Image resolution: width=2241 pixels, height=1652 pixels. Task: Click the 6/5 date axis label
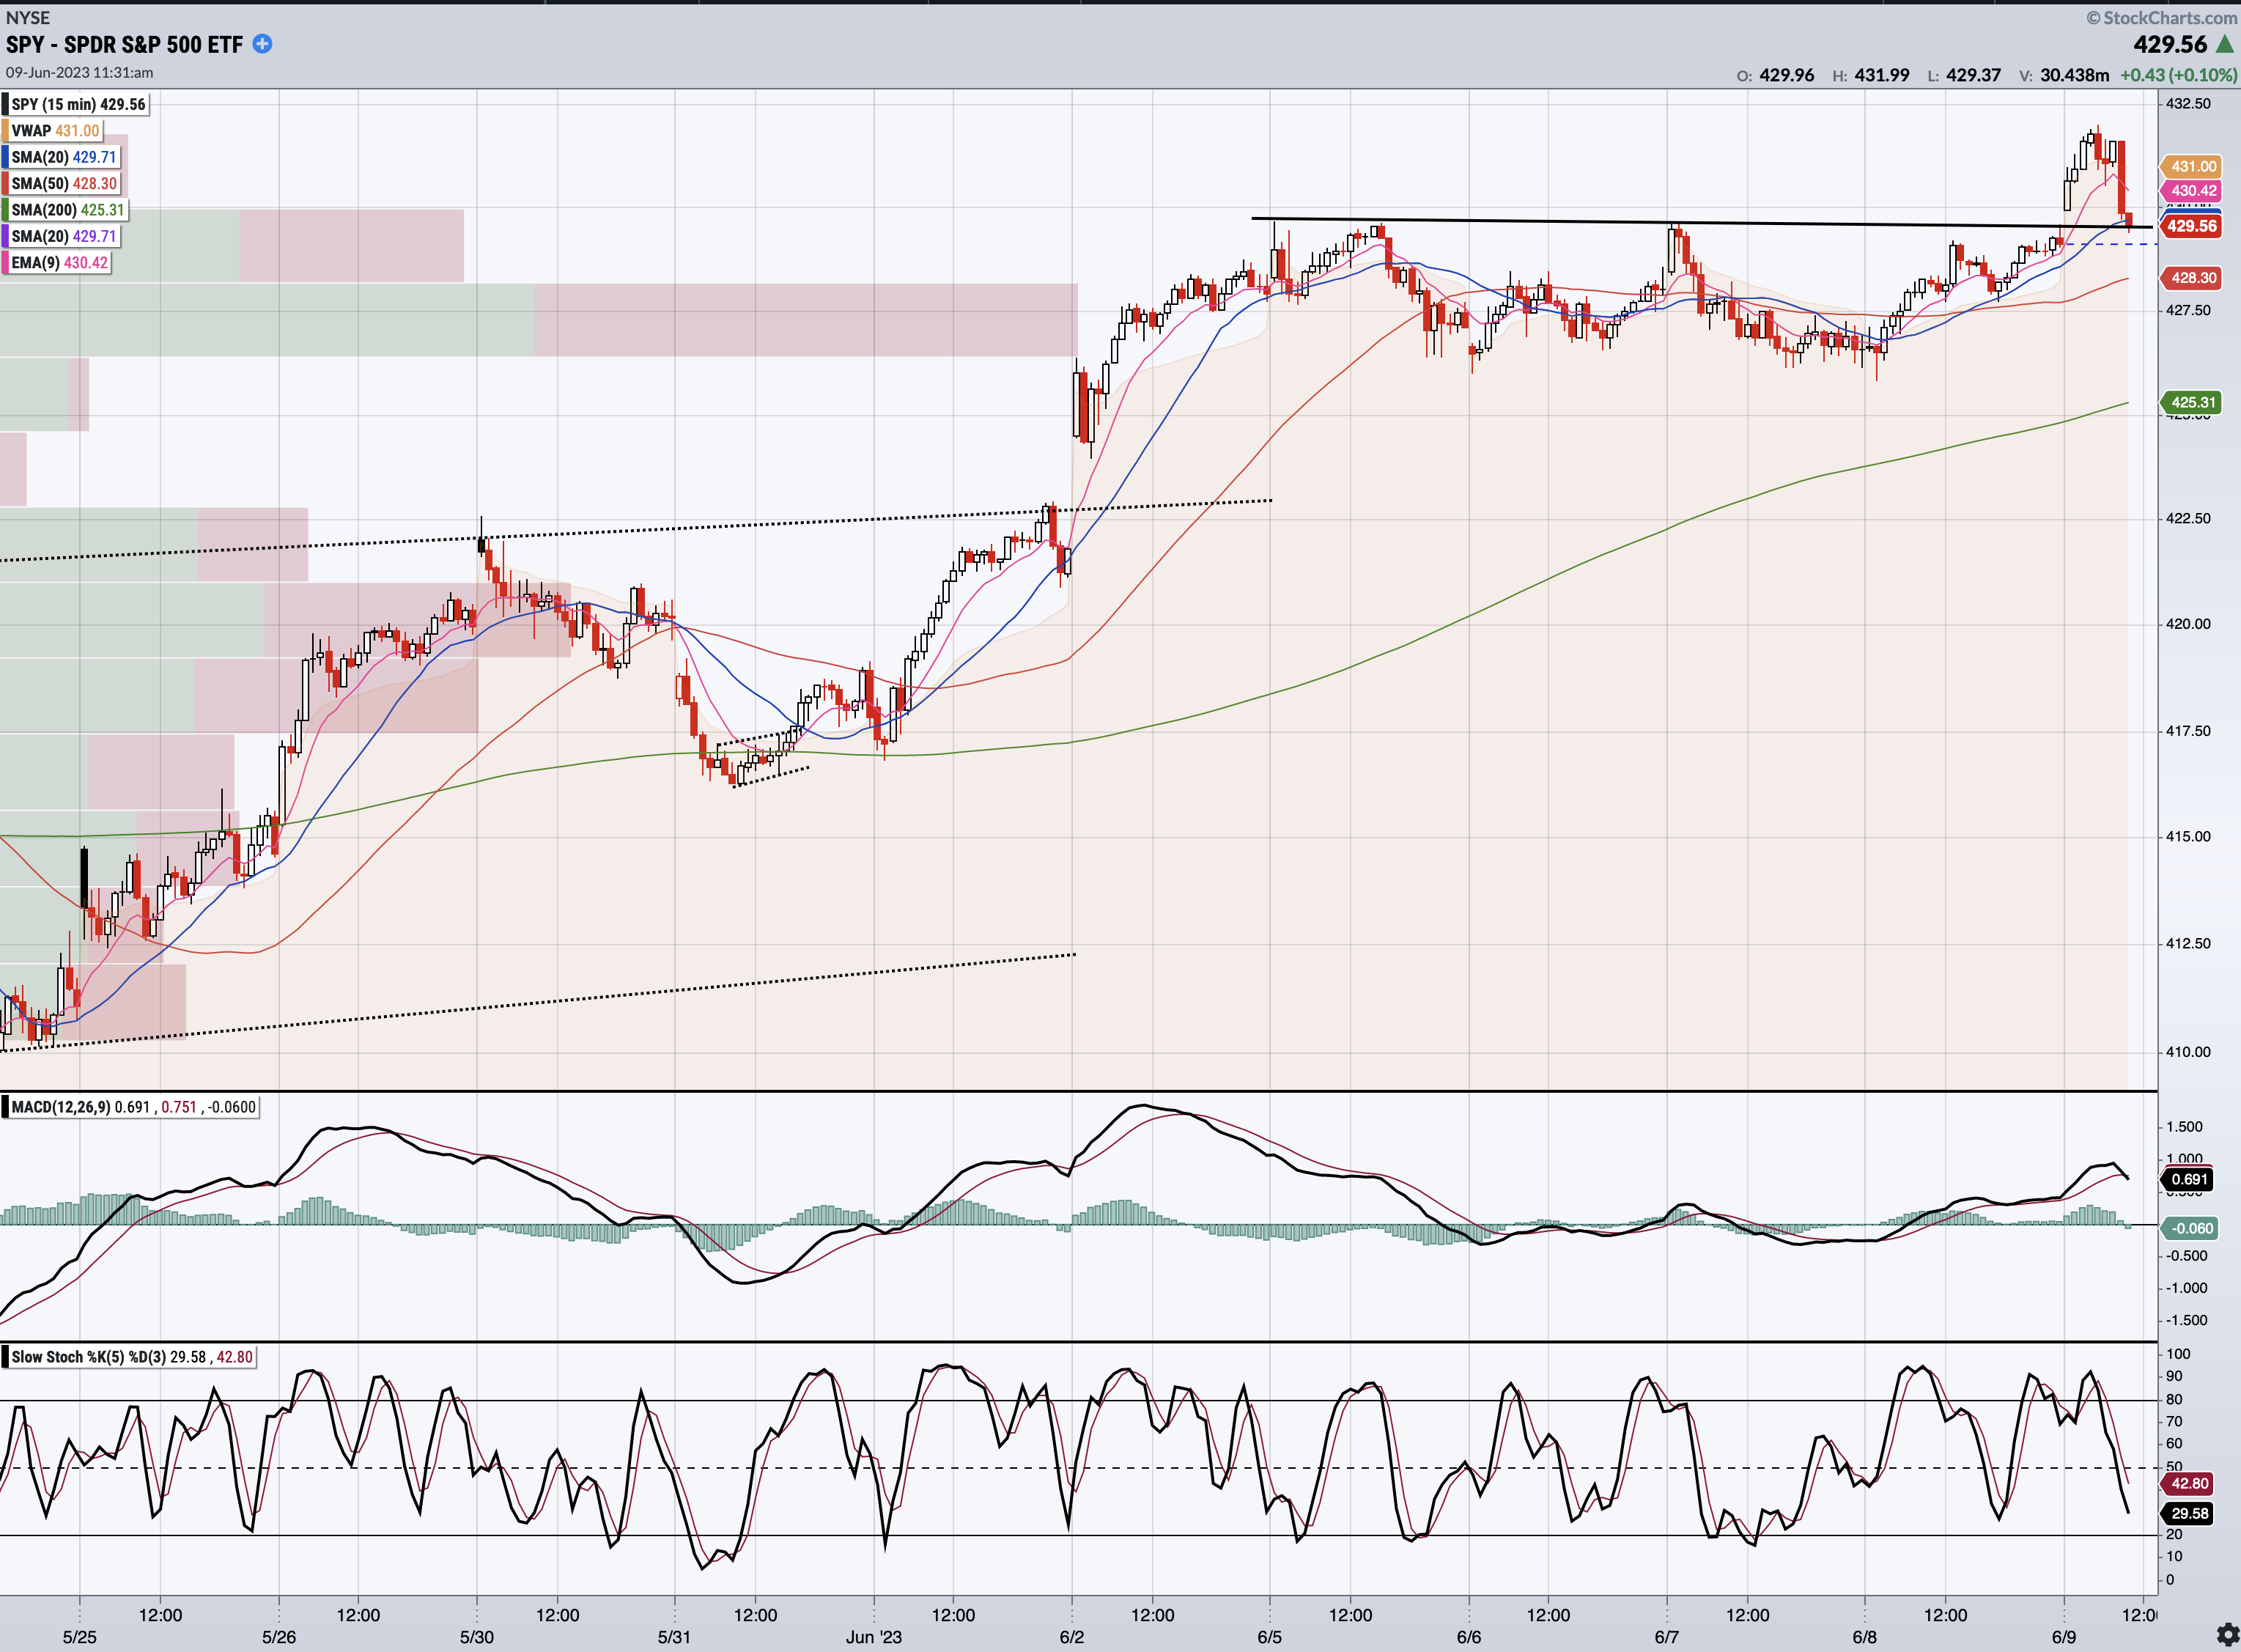[x=1270, y=1637]
